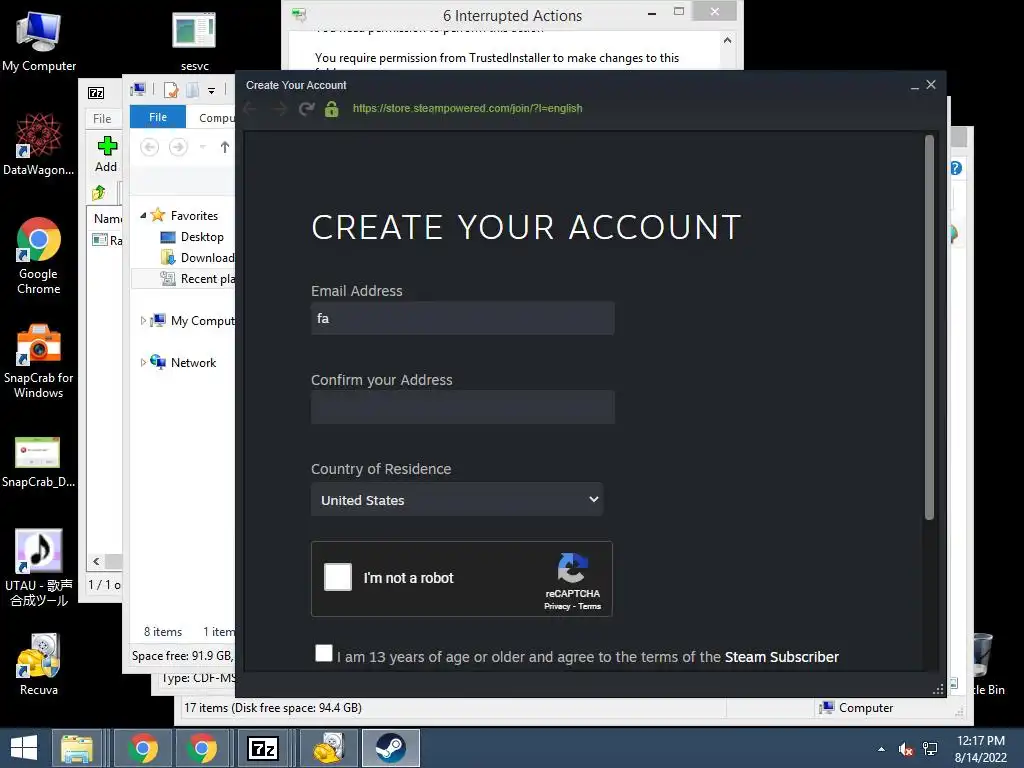Click the reCAPTCHA logo

[573, 568]
